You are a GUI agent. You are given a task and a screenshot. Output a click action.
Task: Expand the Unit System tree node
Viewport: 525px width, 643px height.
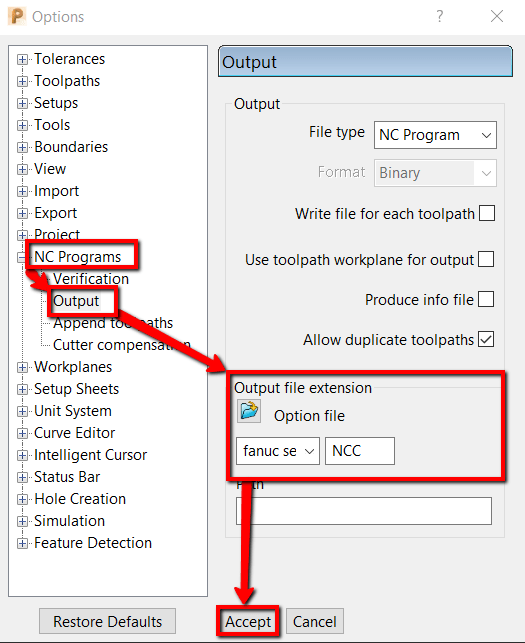pyautogui.click(x=22, y=411)
